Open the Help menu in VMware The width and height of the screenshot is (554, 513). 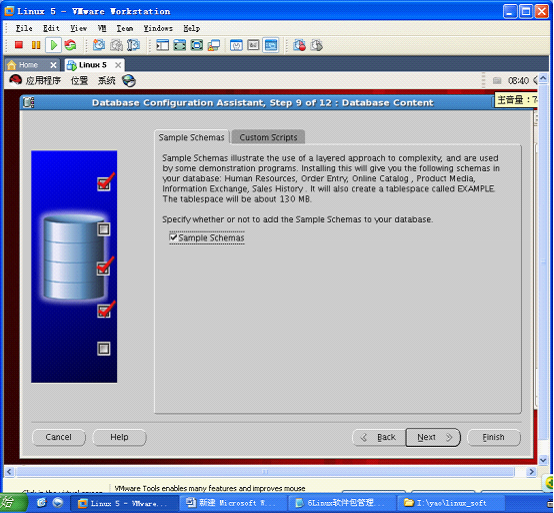[x=191, y=28]
